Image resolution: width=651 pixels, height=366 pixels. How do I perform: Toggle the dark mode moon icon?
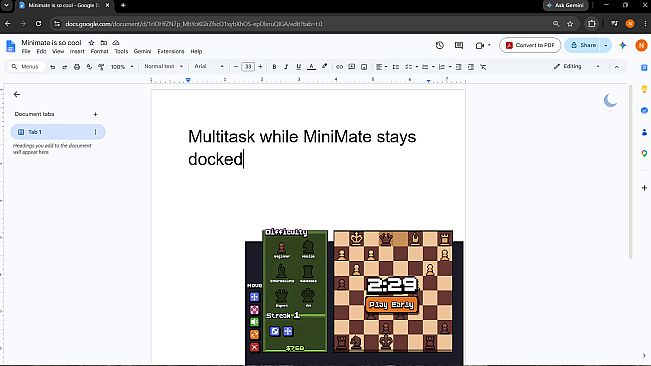tap(610, 100)
